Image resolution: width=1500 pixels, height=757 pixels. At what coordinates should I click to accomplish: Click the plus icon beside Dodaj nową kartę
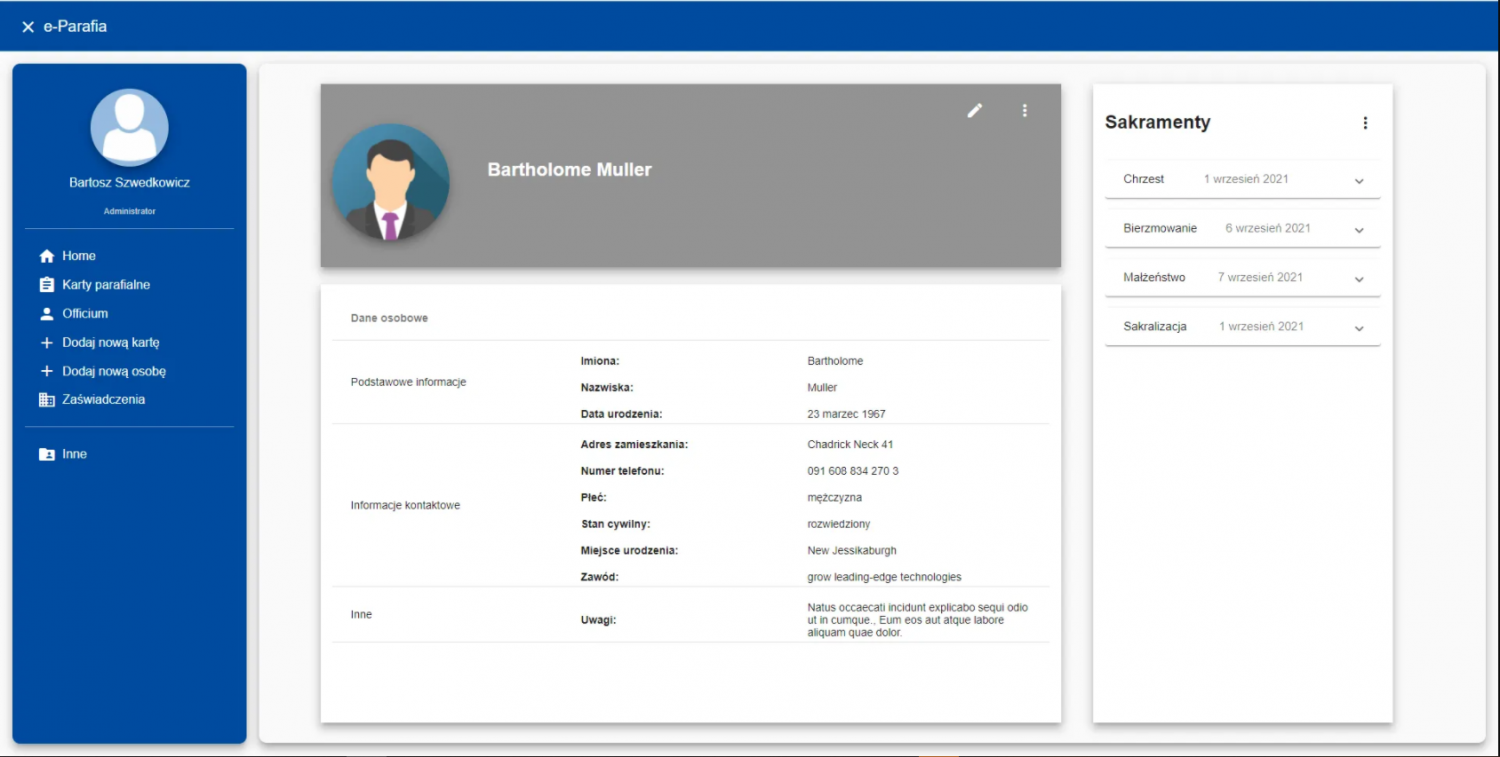46,343
